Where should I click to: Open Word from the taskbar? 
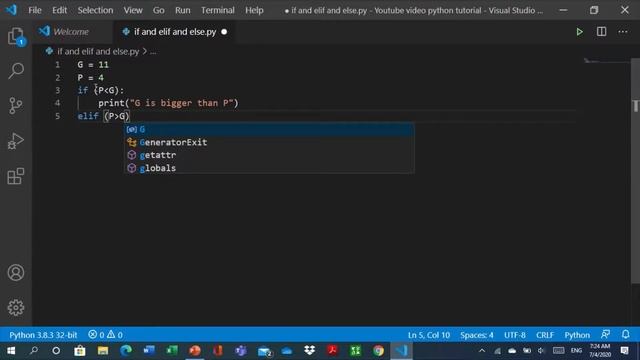(149, 351)
